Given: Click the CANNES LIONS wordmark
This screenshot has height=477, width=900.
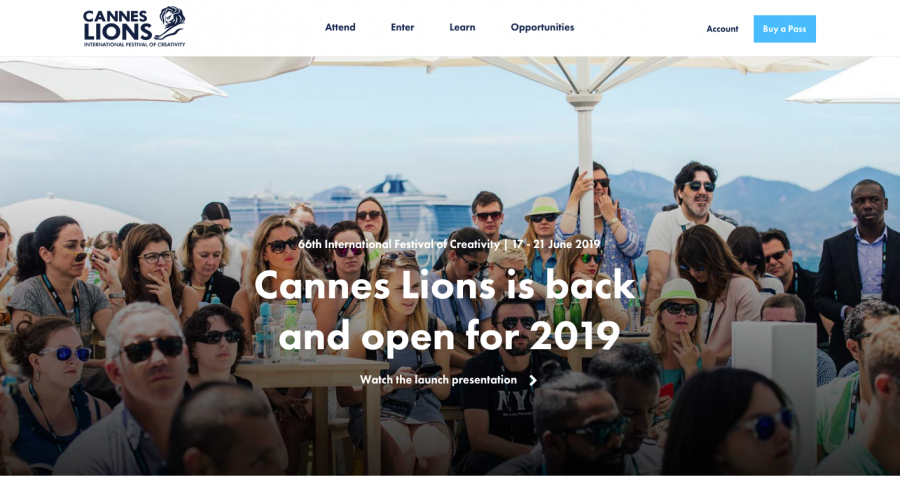Looking at the screenshot, I should click(119, 26).
